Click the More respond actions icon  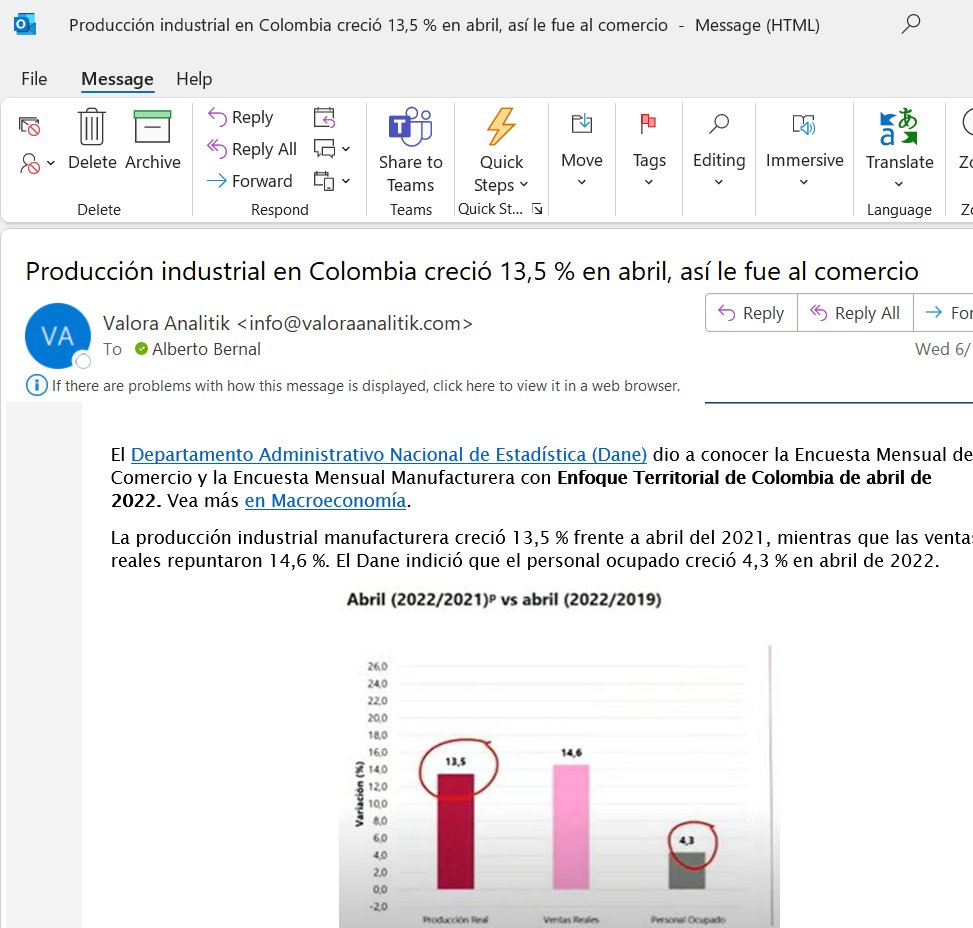325,181
